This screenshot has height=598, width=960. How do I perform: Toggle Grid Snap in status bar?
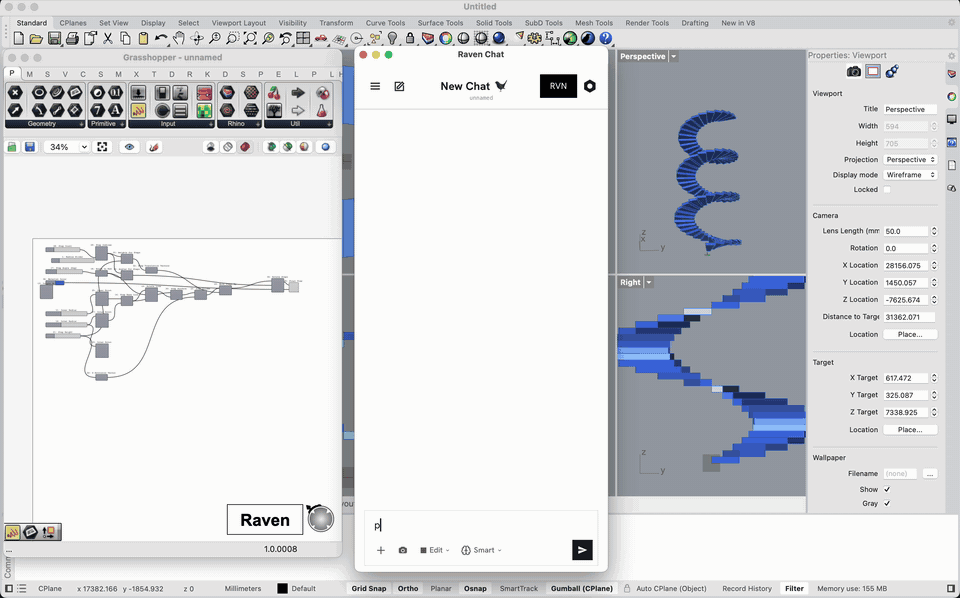click(x=369, y=589)
